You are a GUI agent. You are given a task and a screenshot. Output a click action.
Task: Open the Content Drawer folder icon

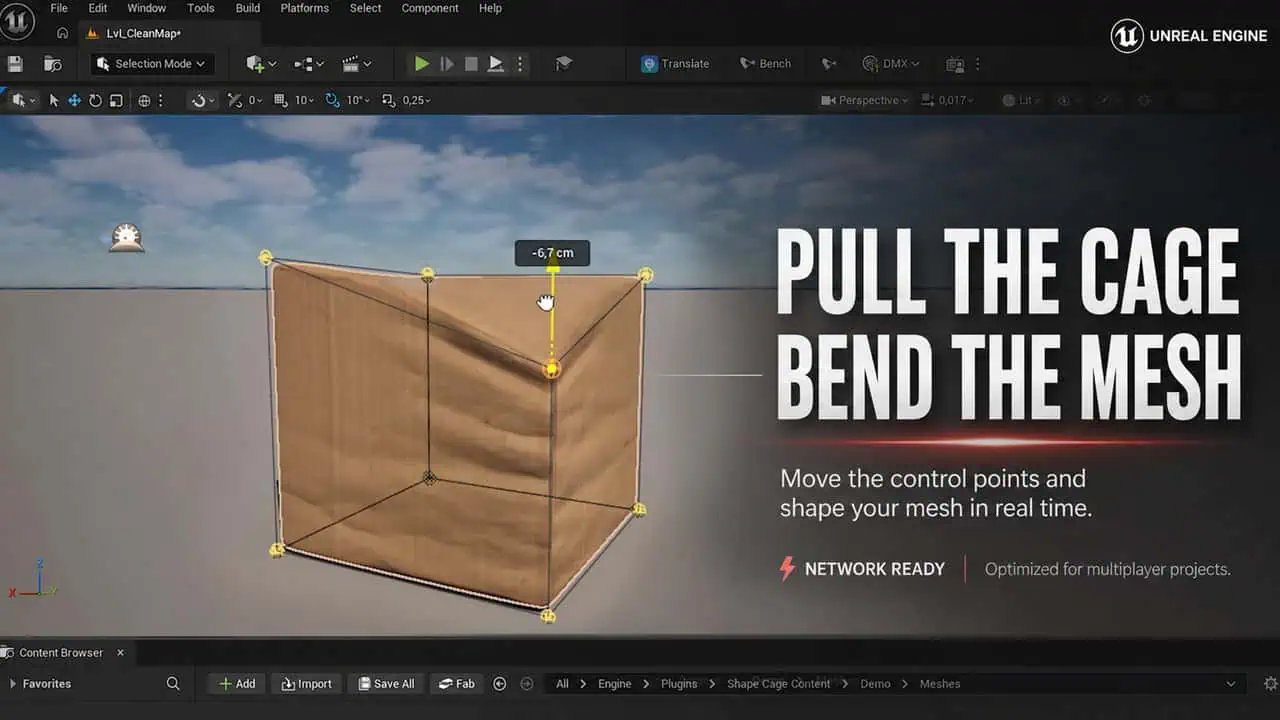click(52, 64)
